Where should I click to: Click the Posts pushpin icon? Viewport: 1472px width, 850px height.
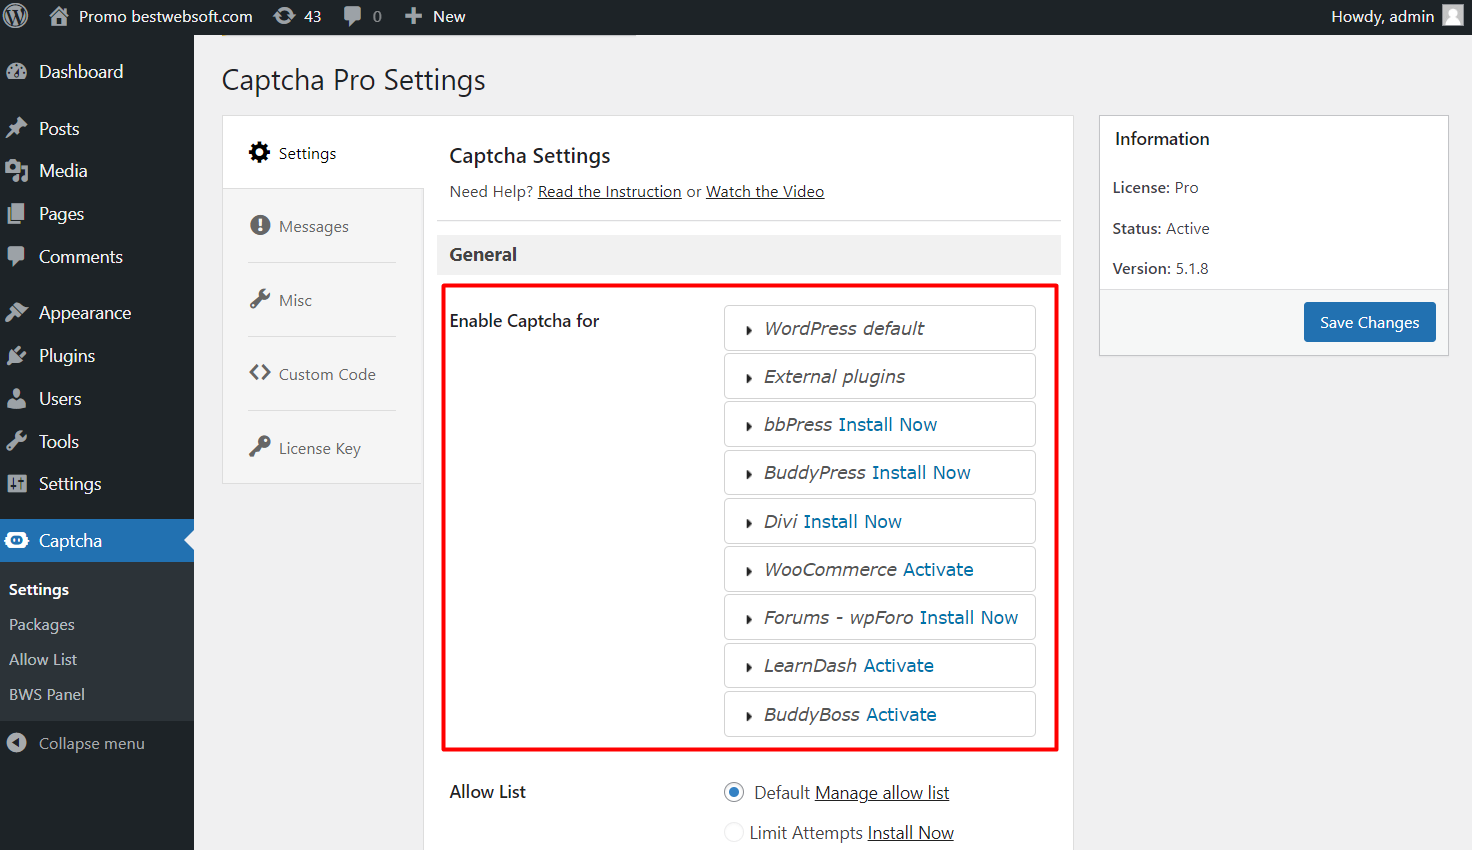[17, 128]
